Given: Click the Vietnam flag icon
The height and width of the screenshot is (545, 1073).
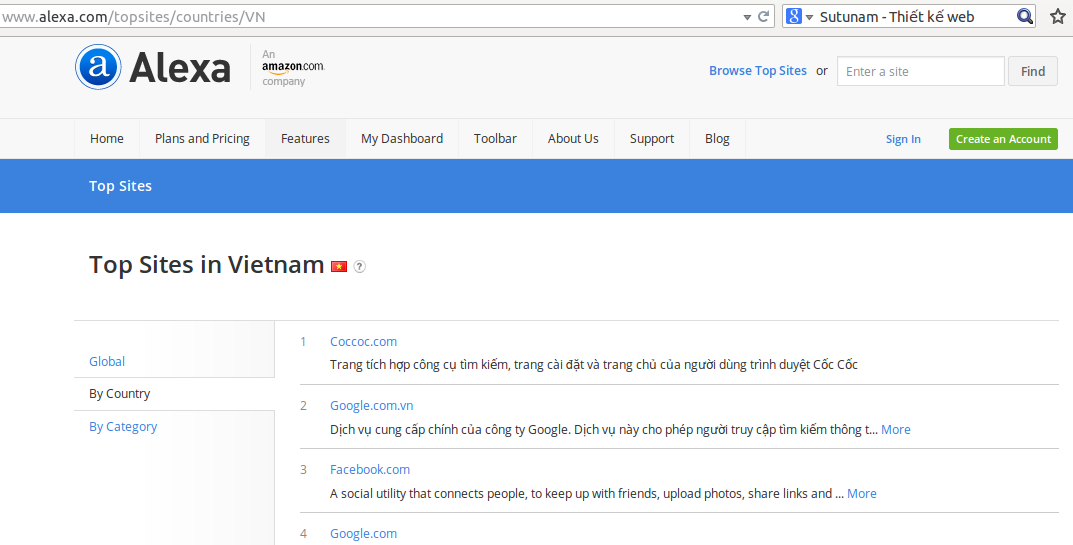Looking at the screenshot, I should pyautogui.click(x=339, y=266).
